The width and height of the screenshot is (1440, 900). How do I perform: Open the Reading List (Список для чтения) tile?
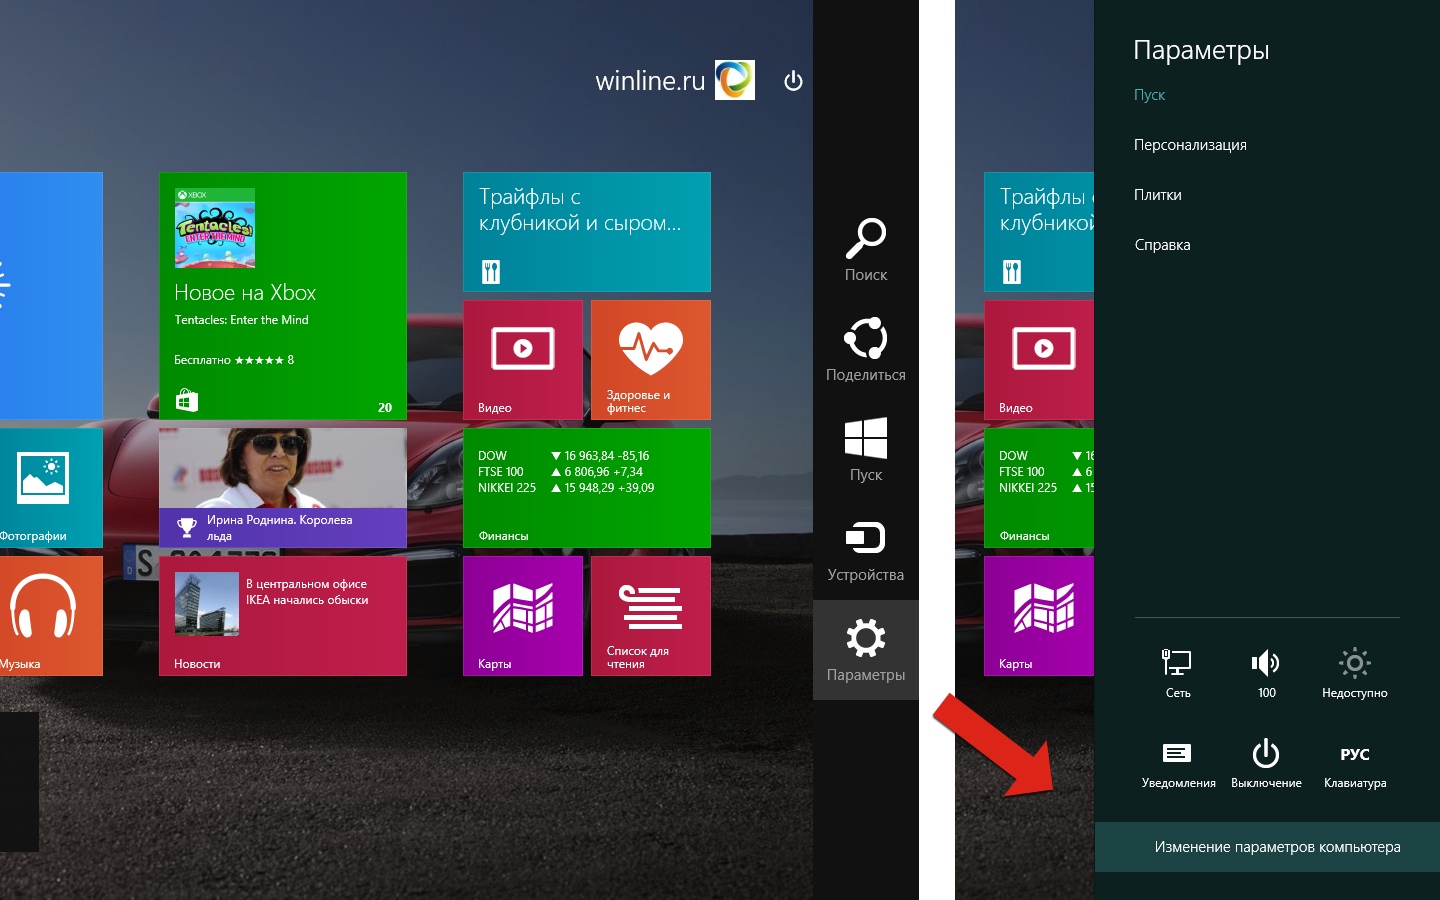coord(651,616)
